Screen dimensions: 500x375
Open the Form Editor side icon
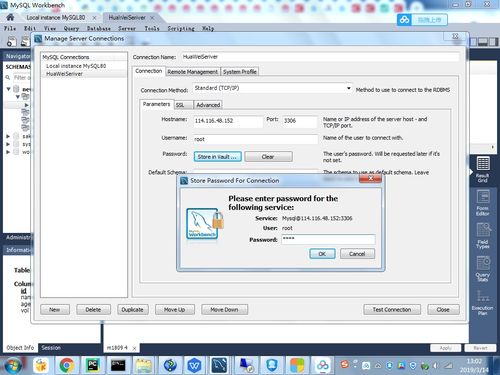483,202
